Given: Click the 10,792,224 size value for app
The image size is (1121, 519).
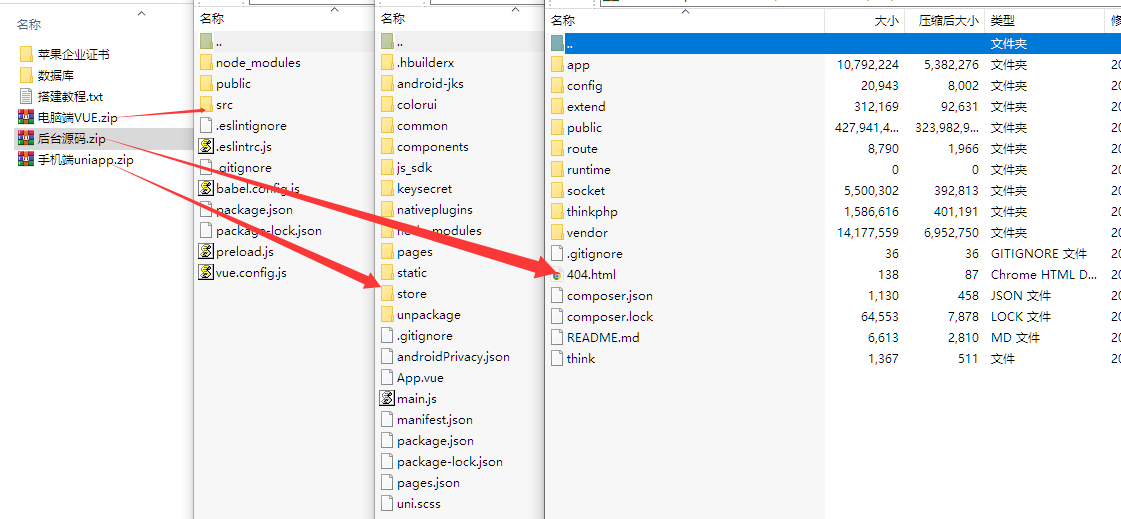Looking at the screenshot, I should tap(868, 65).
